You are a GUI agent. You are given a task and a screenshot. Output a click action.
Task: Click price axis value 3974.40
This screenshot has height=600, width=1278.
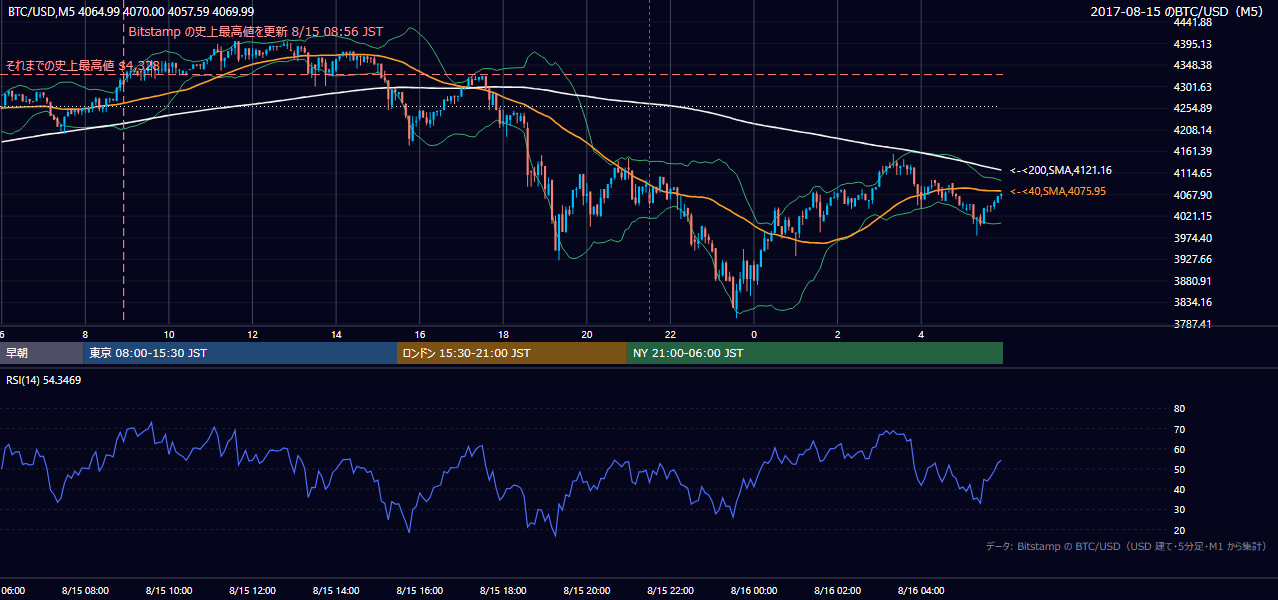click(1193, 238)
